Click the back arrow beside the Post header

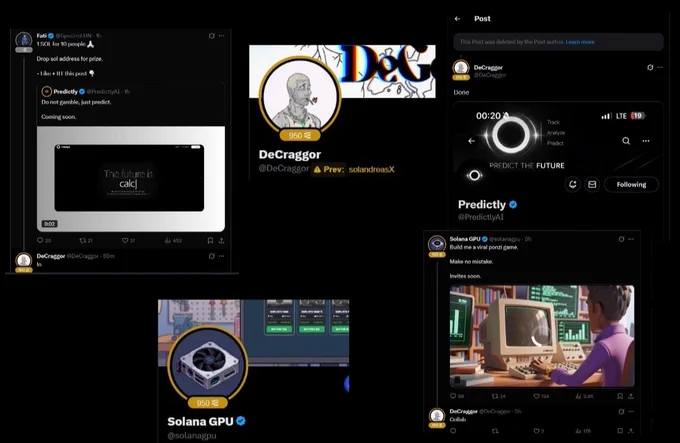pyautogui.click(x=457, y=19)
